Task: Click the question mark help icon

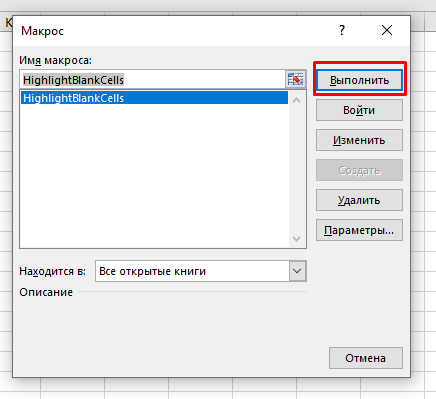Action: tap(342, 30)
